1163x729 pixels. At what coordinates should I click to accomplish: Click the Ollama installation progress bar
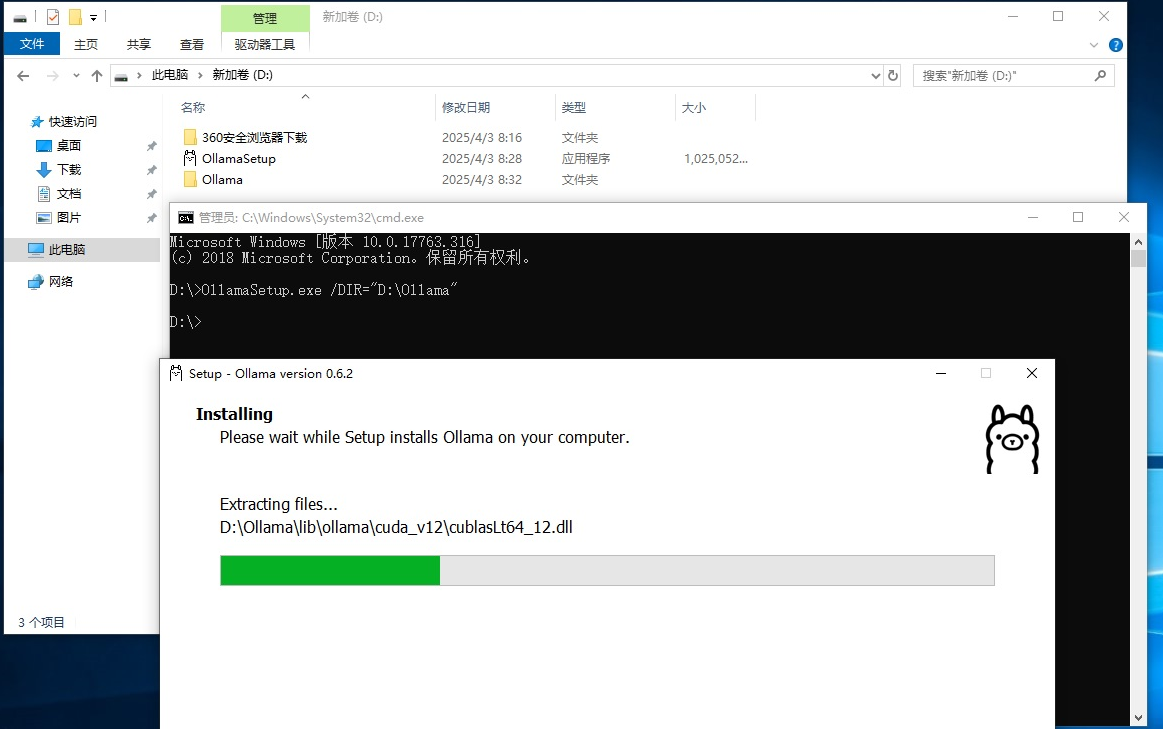pos(607,570)
